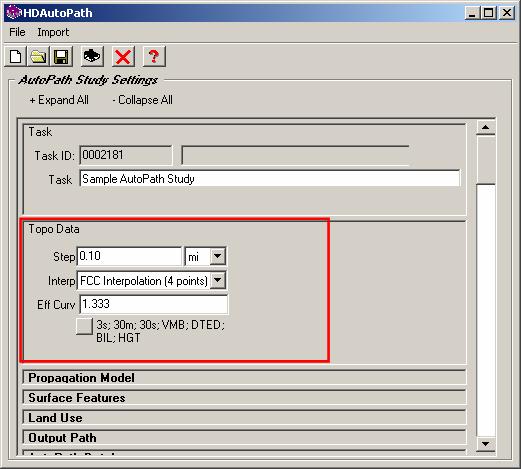Open the Import menu
The image size is (521, 469).
pyautogui.click(x=53, y=32)
